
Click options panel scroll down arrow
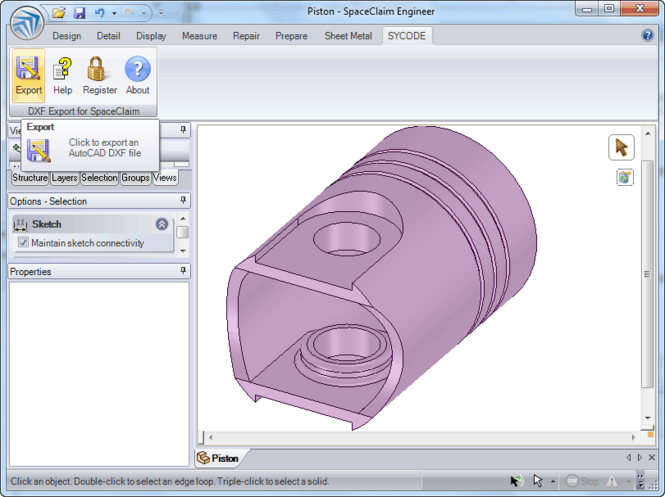point(183,251)
